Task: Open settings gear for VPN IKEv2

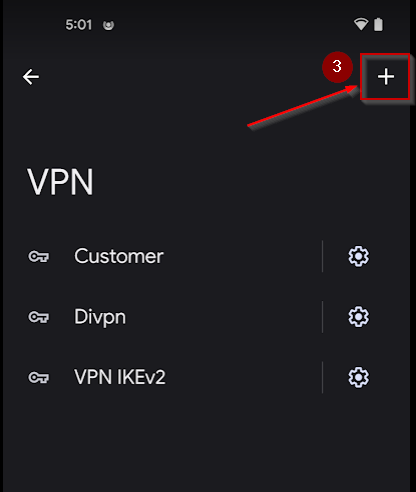Action: coord(358,377)
